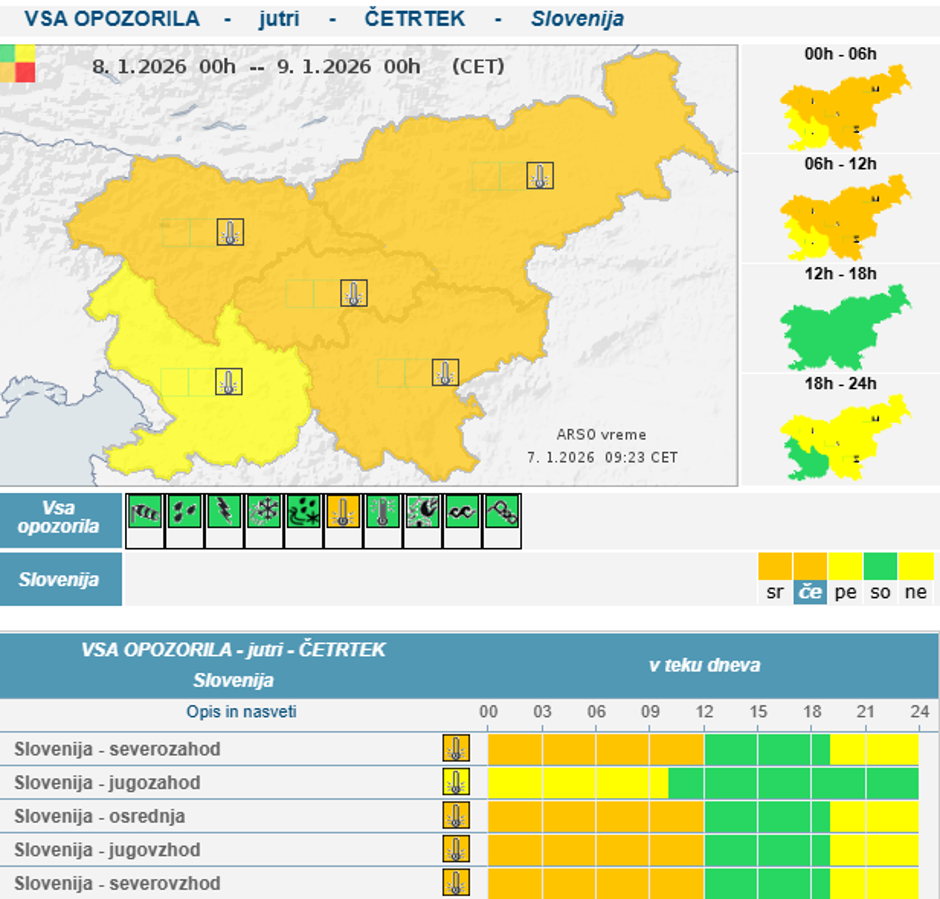Switch to the pe (Friday) day tab
The image size is (940, 899).
[x=844, y=590]
